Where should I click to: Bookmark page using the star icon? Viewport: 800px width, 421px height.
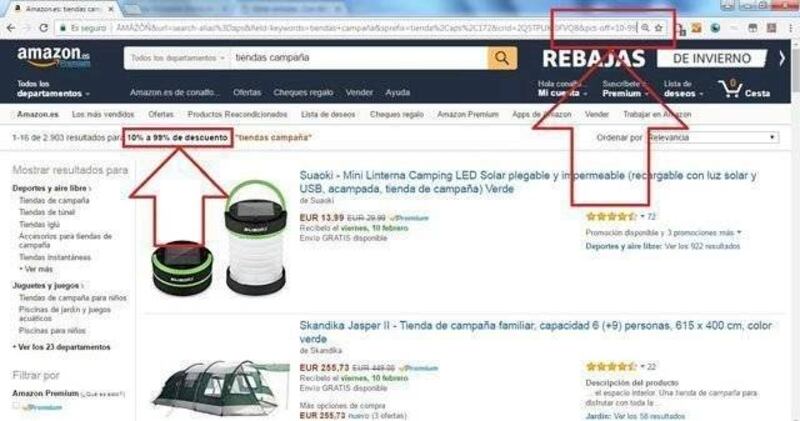tap(659, 28)
